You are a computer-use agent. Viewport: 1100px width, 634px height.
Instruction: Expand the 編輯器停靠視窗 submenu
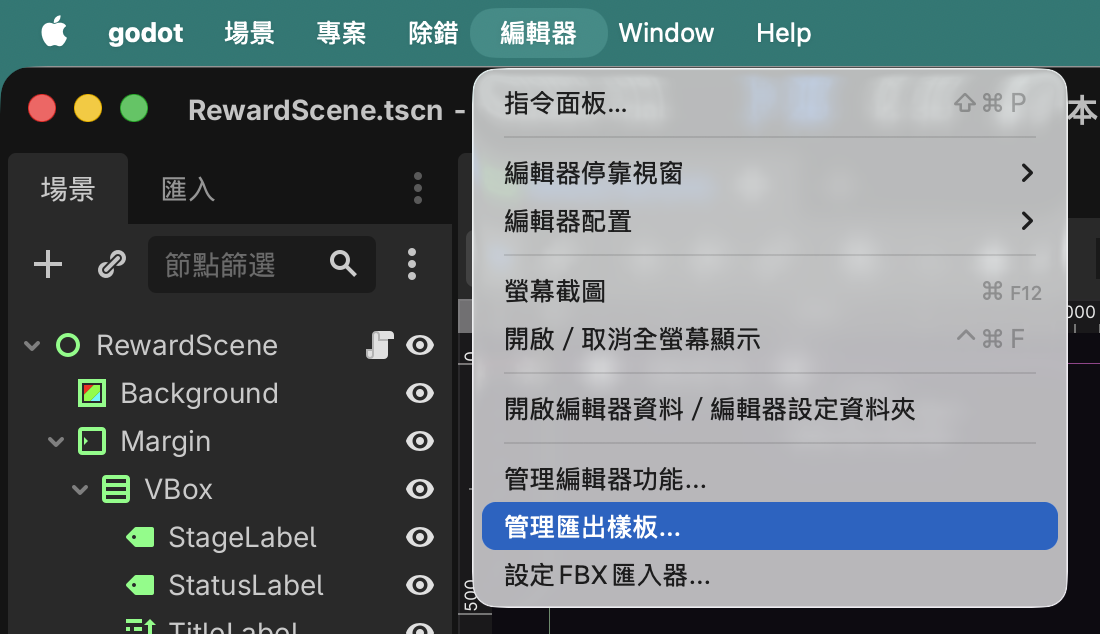pos(770,173)
